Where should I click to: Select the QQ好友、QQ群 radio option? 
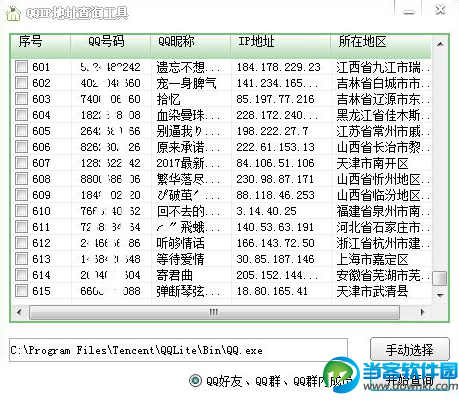tap(195, 381)
